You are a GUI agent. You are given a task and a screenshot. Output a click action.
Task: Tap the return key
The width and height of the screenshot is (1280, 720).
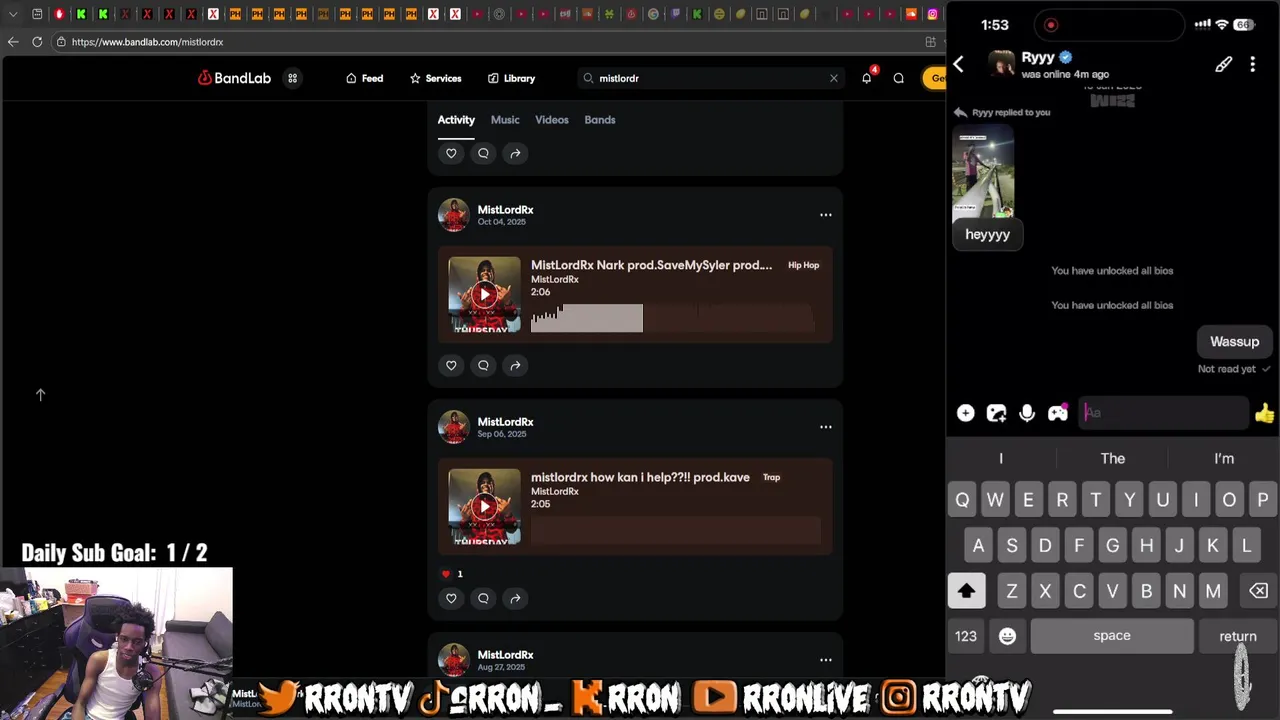[x=1238, y=636]
